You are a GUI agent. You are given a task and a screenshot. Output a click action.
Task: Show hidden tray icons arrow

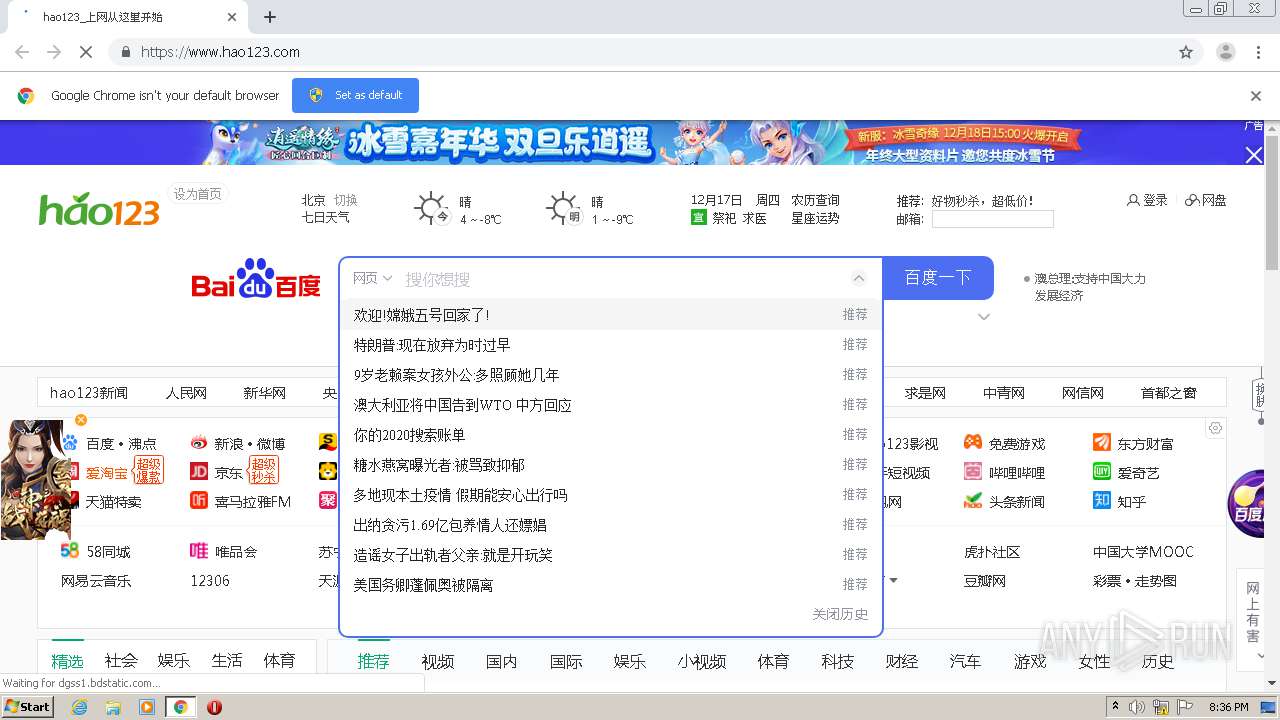[x=1115, y=707]
